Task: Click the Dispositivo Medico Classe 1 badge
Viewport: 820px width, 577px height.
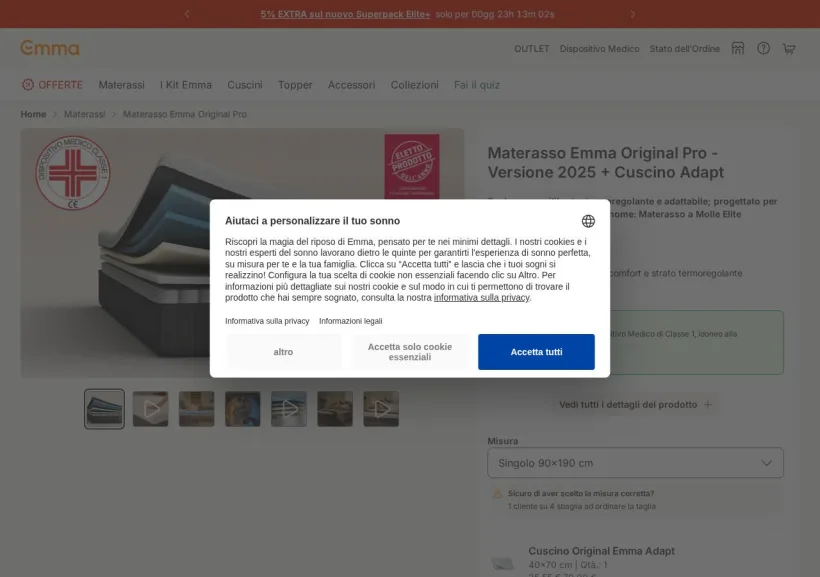Action: coord(73,173)
